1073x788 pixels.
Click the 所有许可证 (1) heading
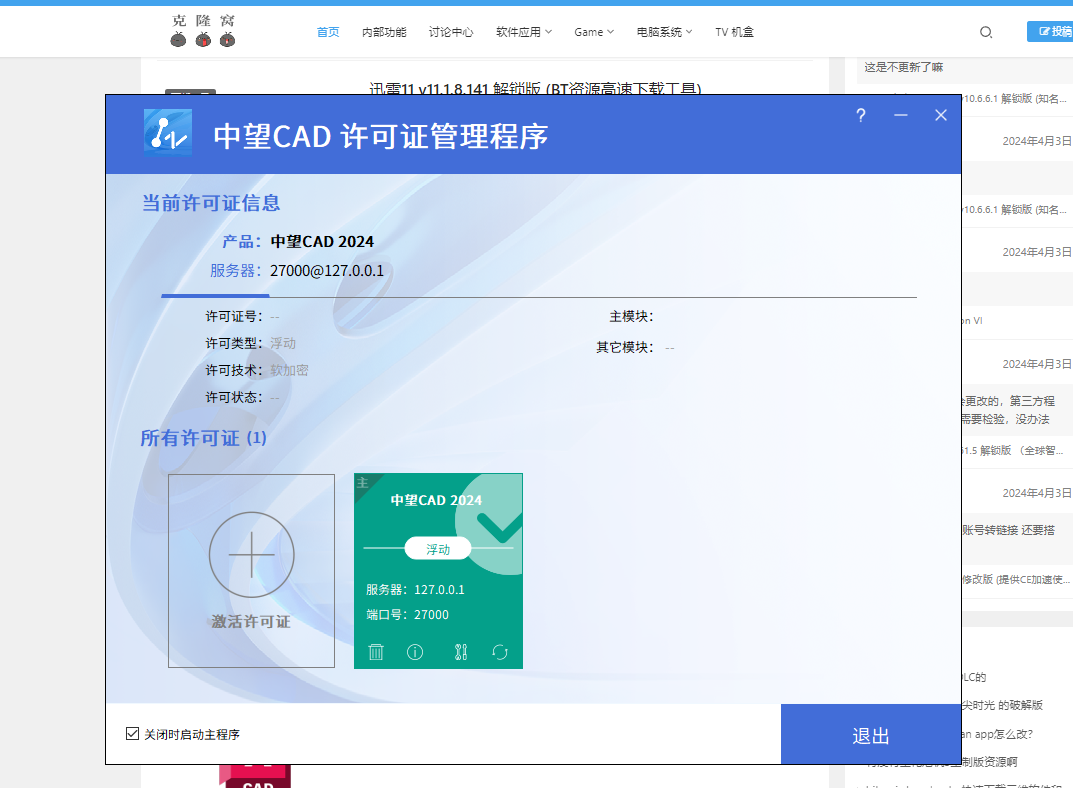click(203, 438)
